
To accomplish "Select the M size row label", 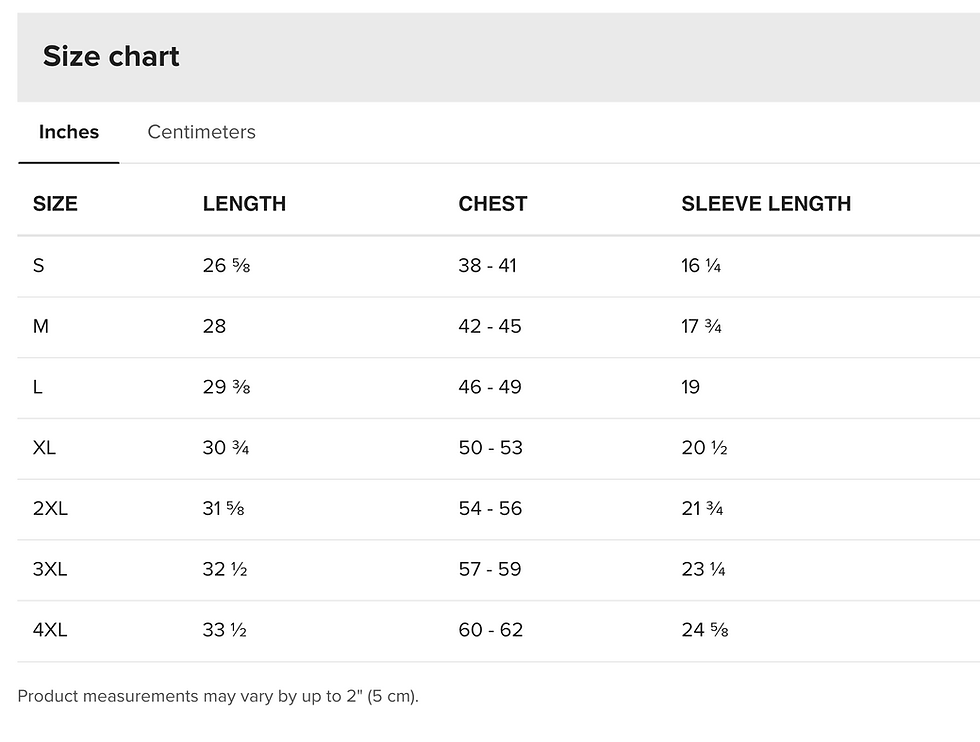I will (x=41, y=326).
